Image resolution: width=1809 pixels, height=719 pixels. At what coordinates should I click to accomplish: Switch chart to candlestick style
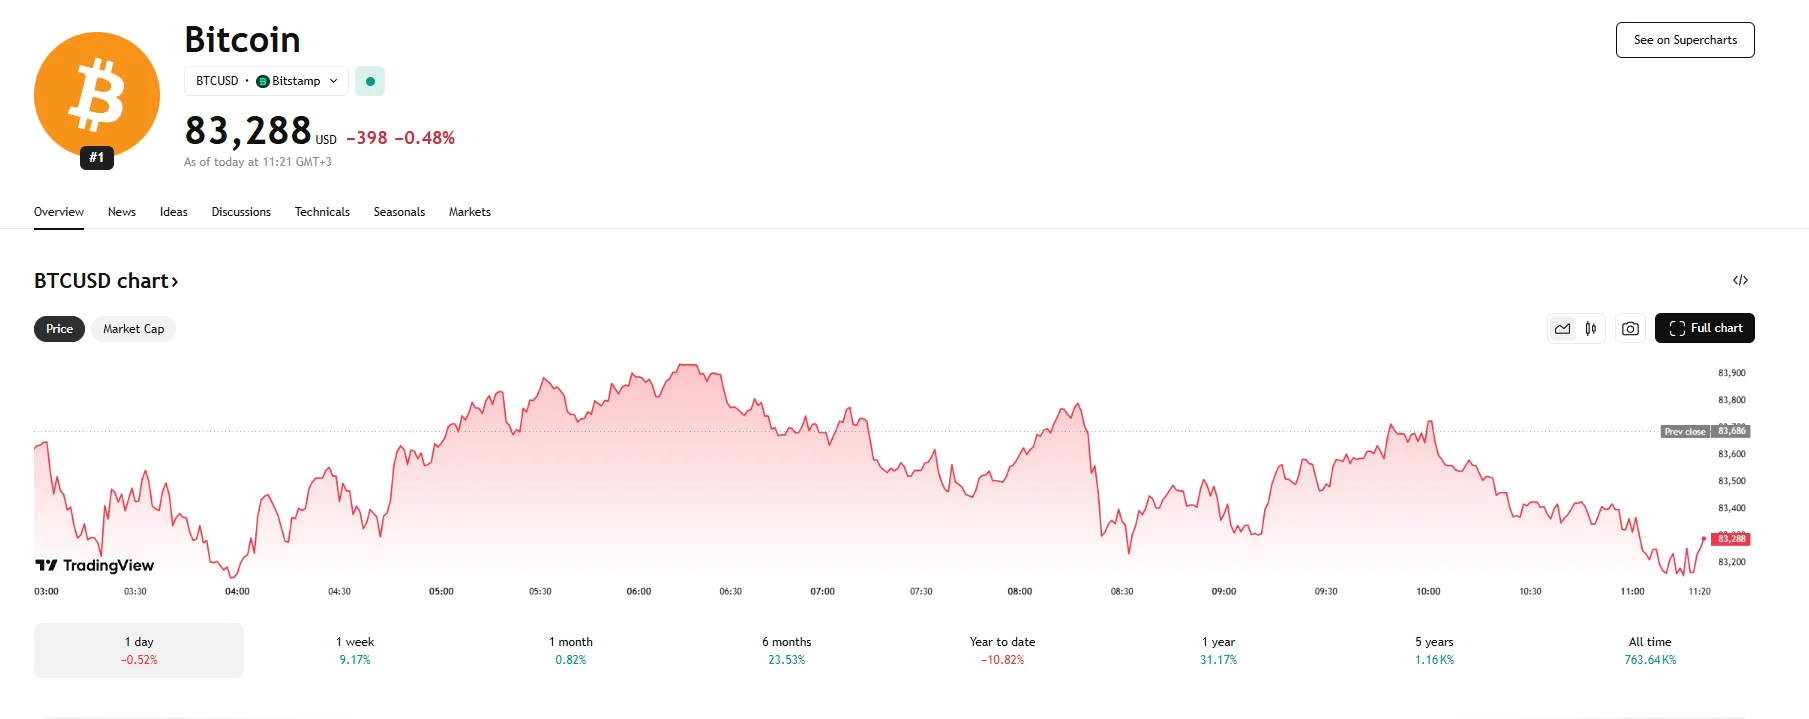1590,328
